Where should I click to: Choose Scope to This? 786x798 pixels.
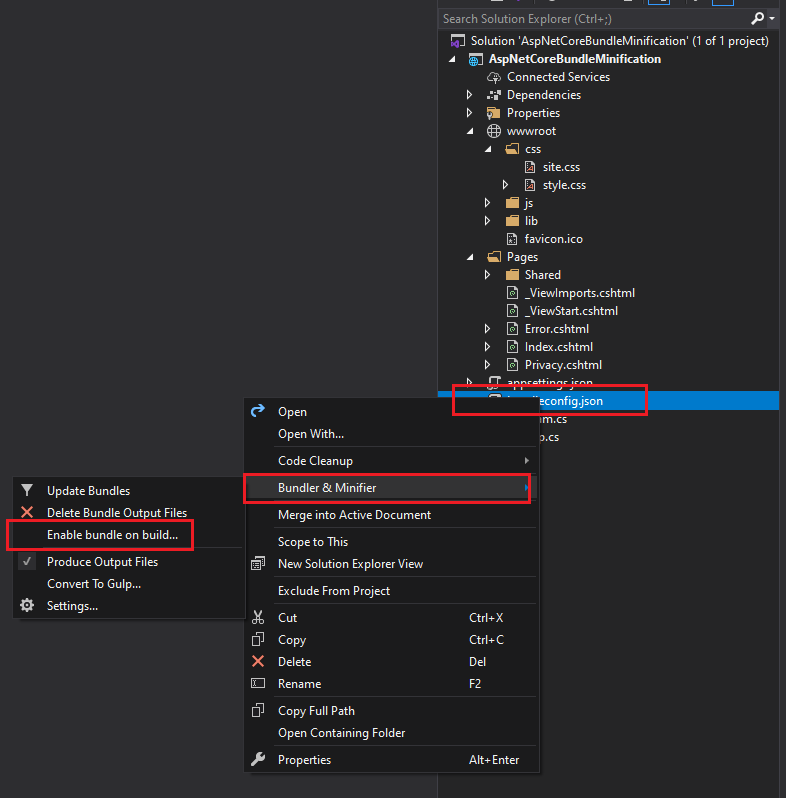[x=391, y=542]
